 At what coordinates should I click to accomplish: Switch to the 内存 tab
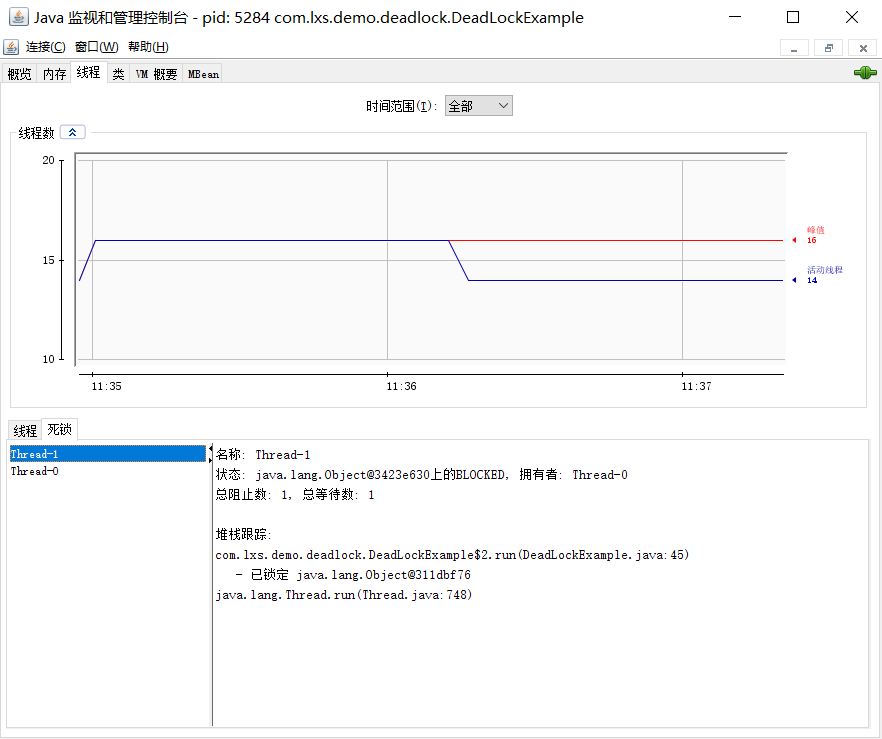pyautogui.click(x=54, y=74)
